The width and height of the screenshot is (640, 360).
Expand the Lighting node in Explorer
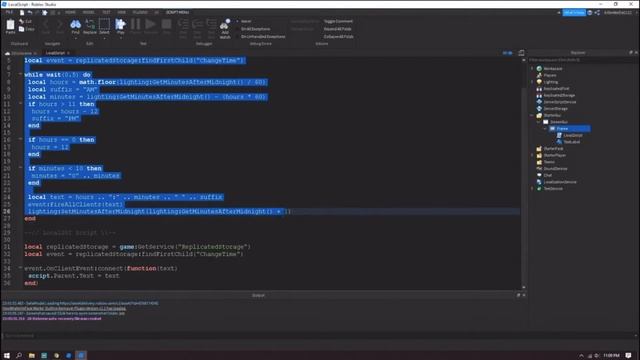click(x=532, y=82)
